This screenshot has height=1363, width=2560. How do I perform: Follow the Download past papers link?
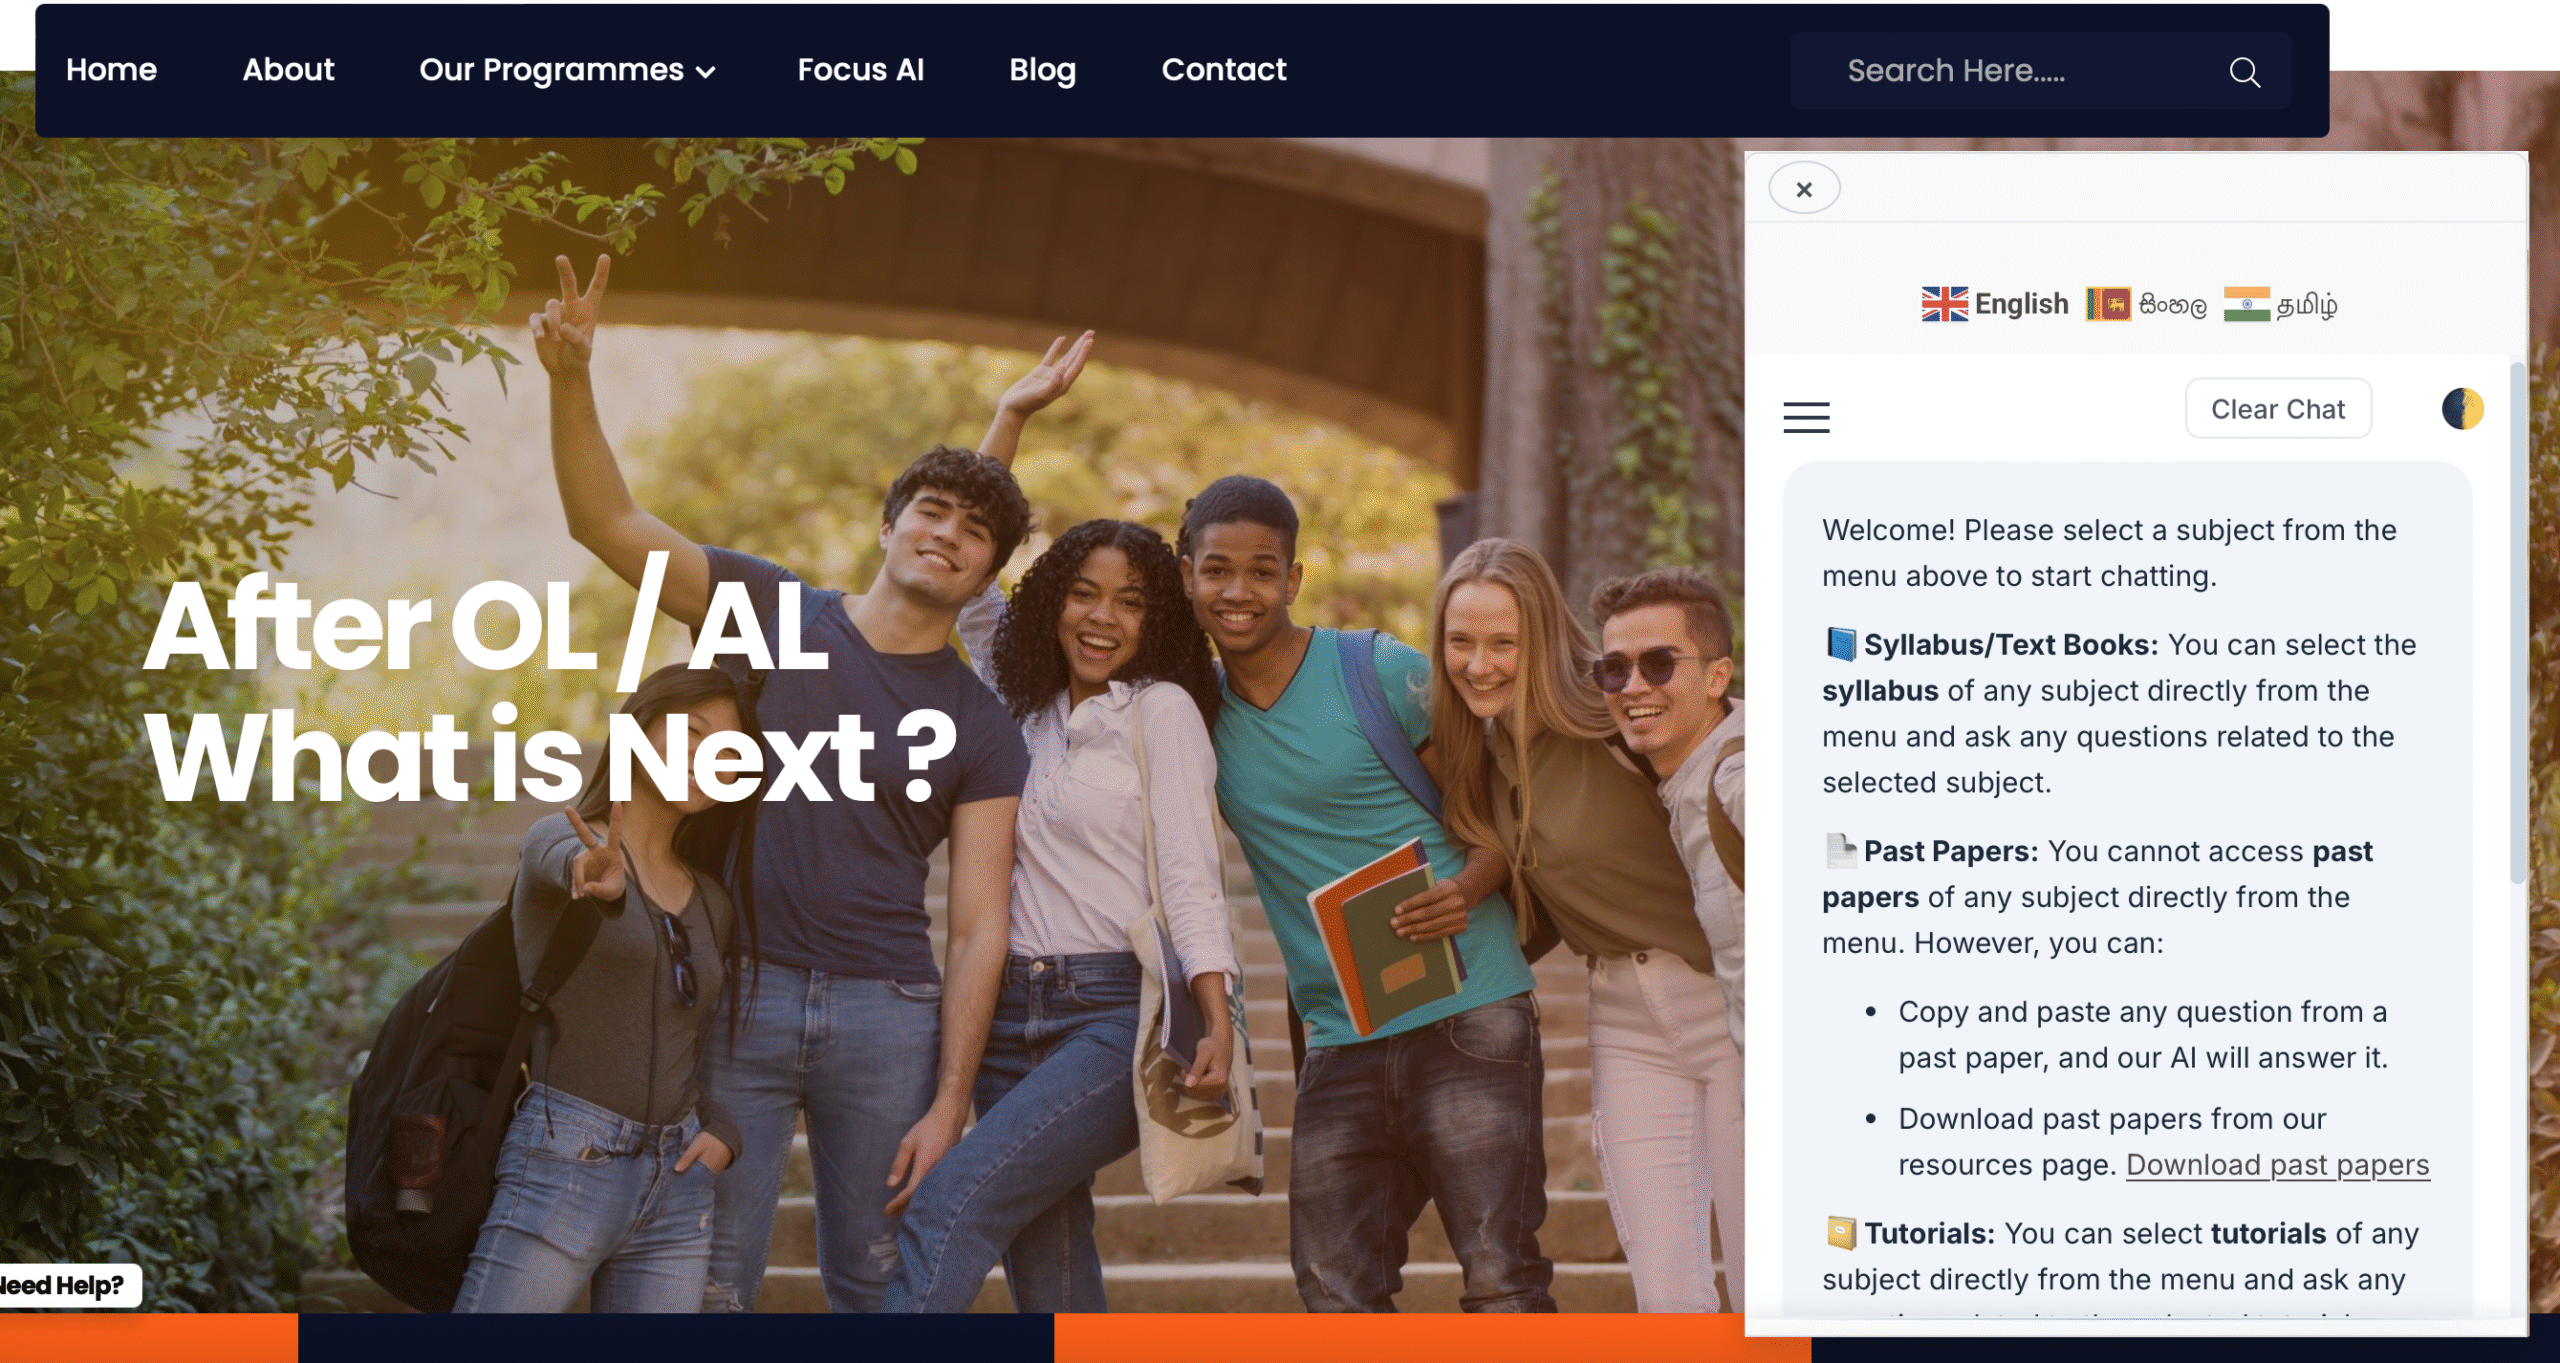point(2277,1165)
